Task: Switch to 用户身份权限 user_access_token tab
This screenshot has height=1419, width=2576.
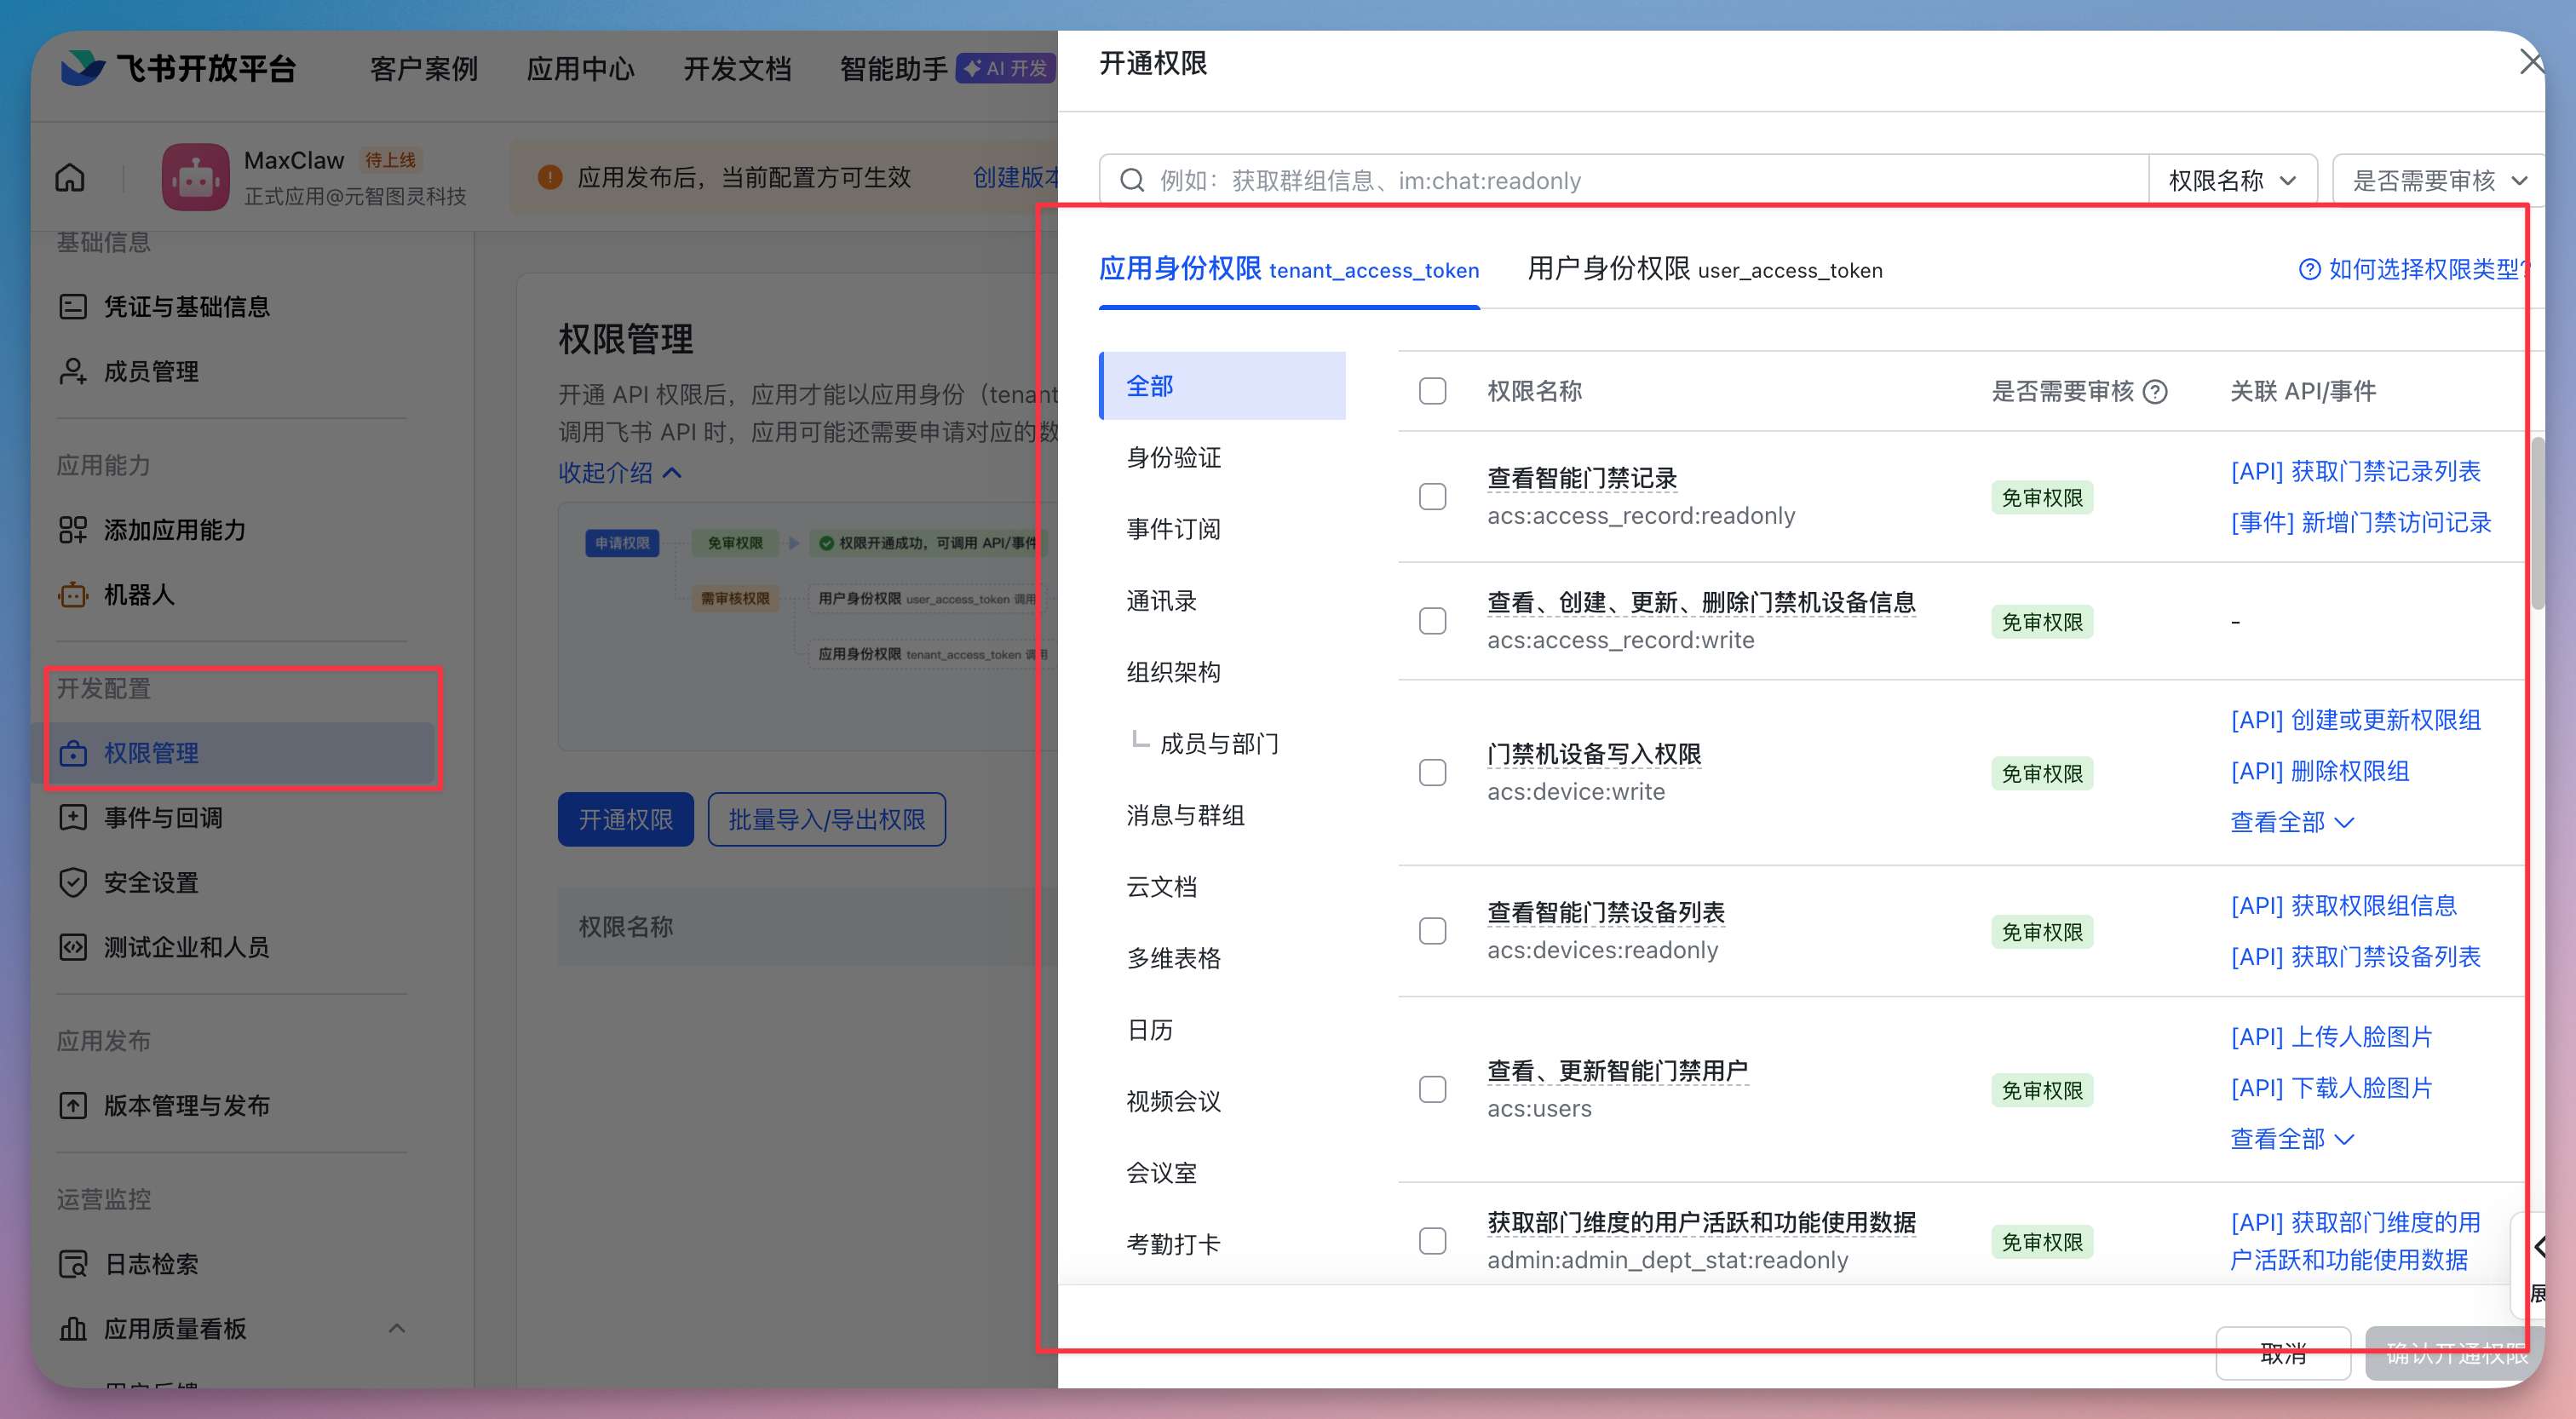Action: pos(1705,269)
